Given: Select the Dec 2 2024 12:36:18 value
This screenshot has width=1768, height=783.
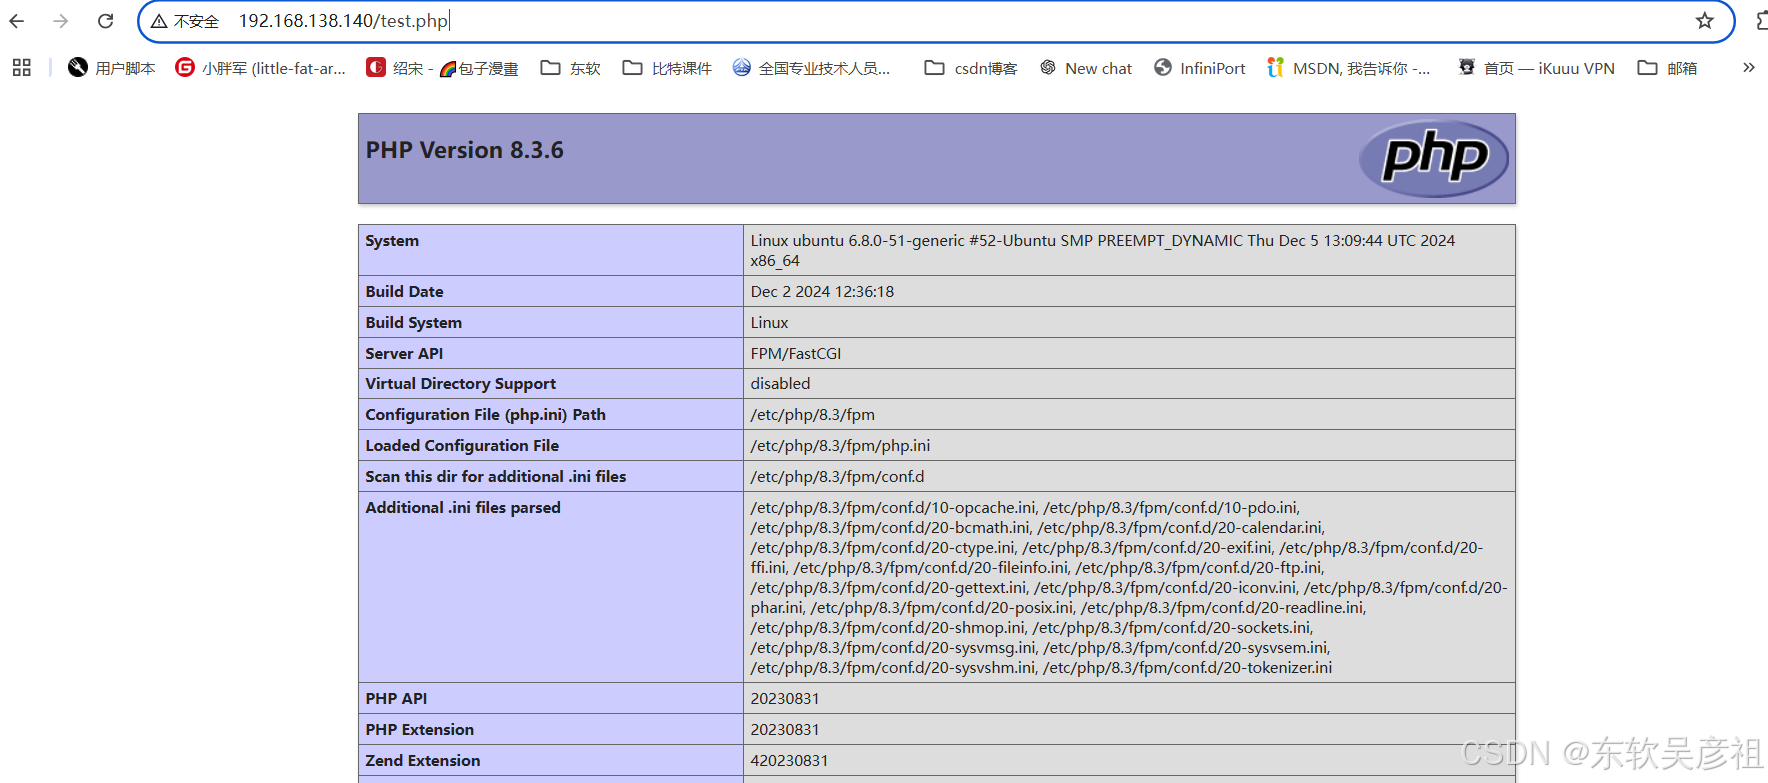Looking at the screenshot, I should pyautogui.click(x=822, y=292).
